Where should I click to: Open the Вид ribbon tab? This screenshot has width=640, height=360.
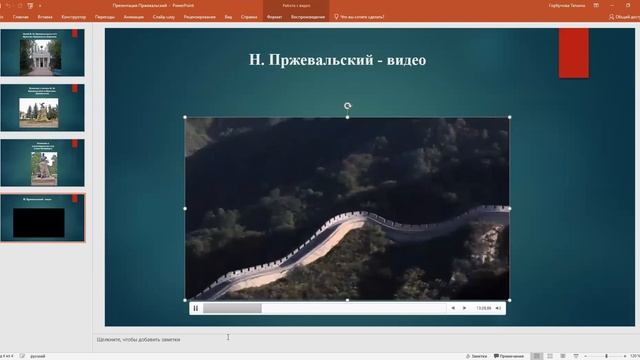[228, 17]
